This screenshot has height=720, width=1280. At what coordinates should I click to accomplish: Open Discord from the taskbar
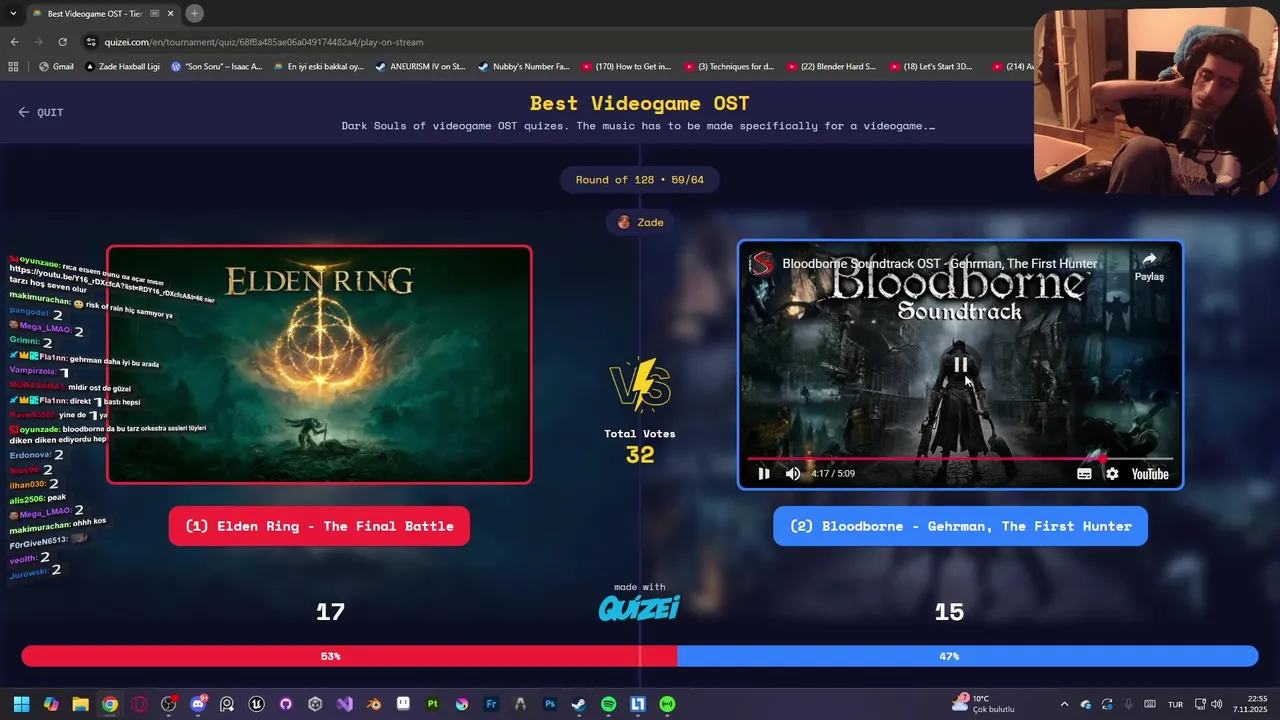pos(198,704)
